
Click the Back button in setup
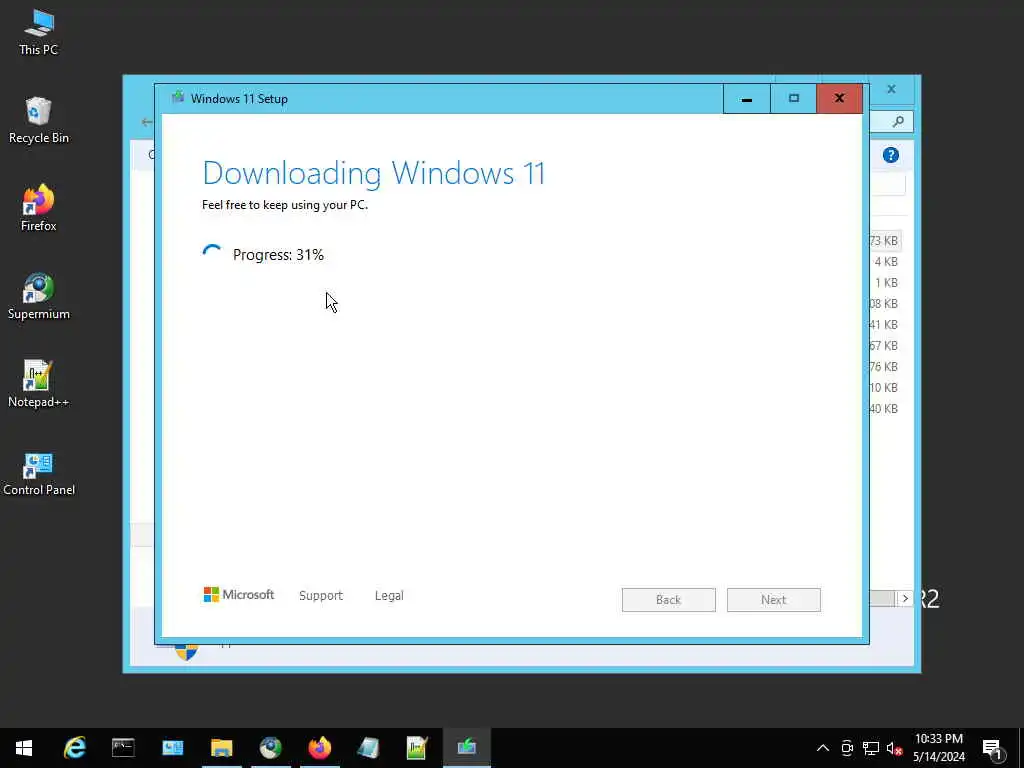pos(669,600)
